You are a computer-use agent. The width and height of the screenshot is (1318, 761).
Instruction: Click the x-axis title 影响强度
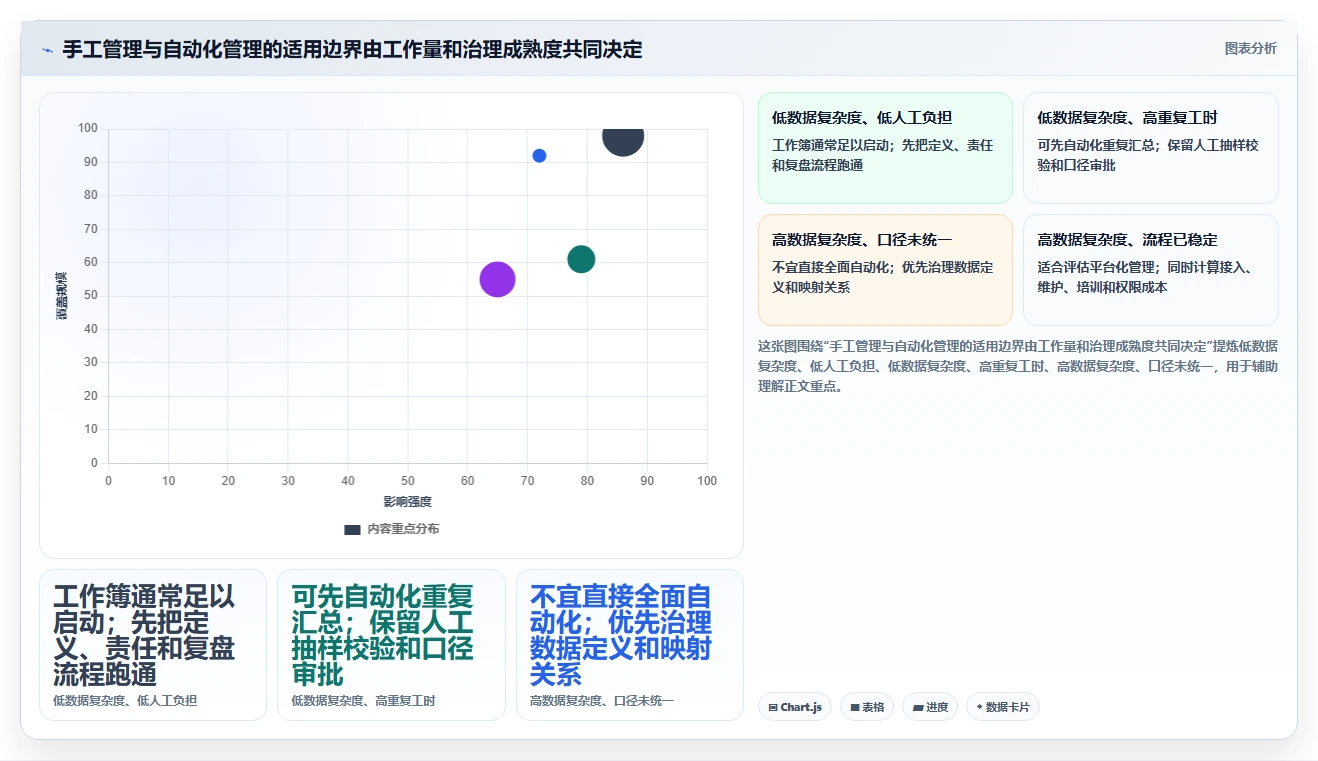point(408,502)
